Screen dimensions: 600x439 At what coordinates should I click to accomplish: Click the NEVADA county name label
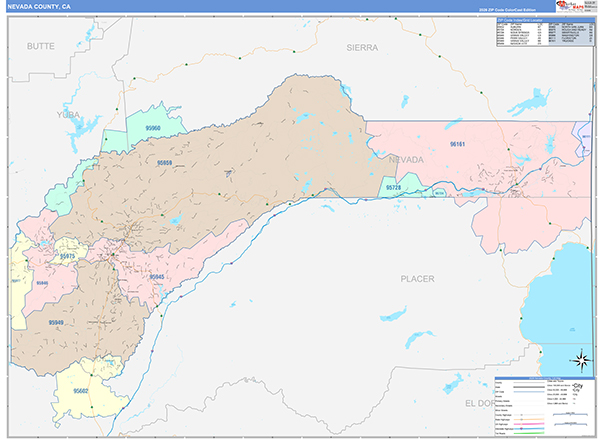pos(405,159)
